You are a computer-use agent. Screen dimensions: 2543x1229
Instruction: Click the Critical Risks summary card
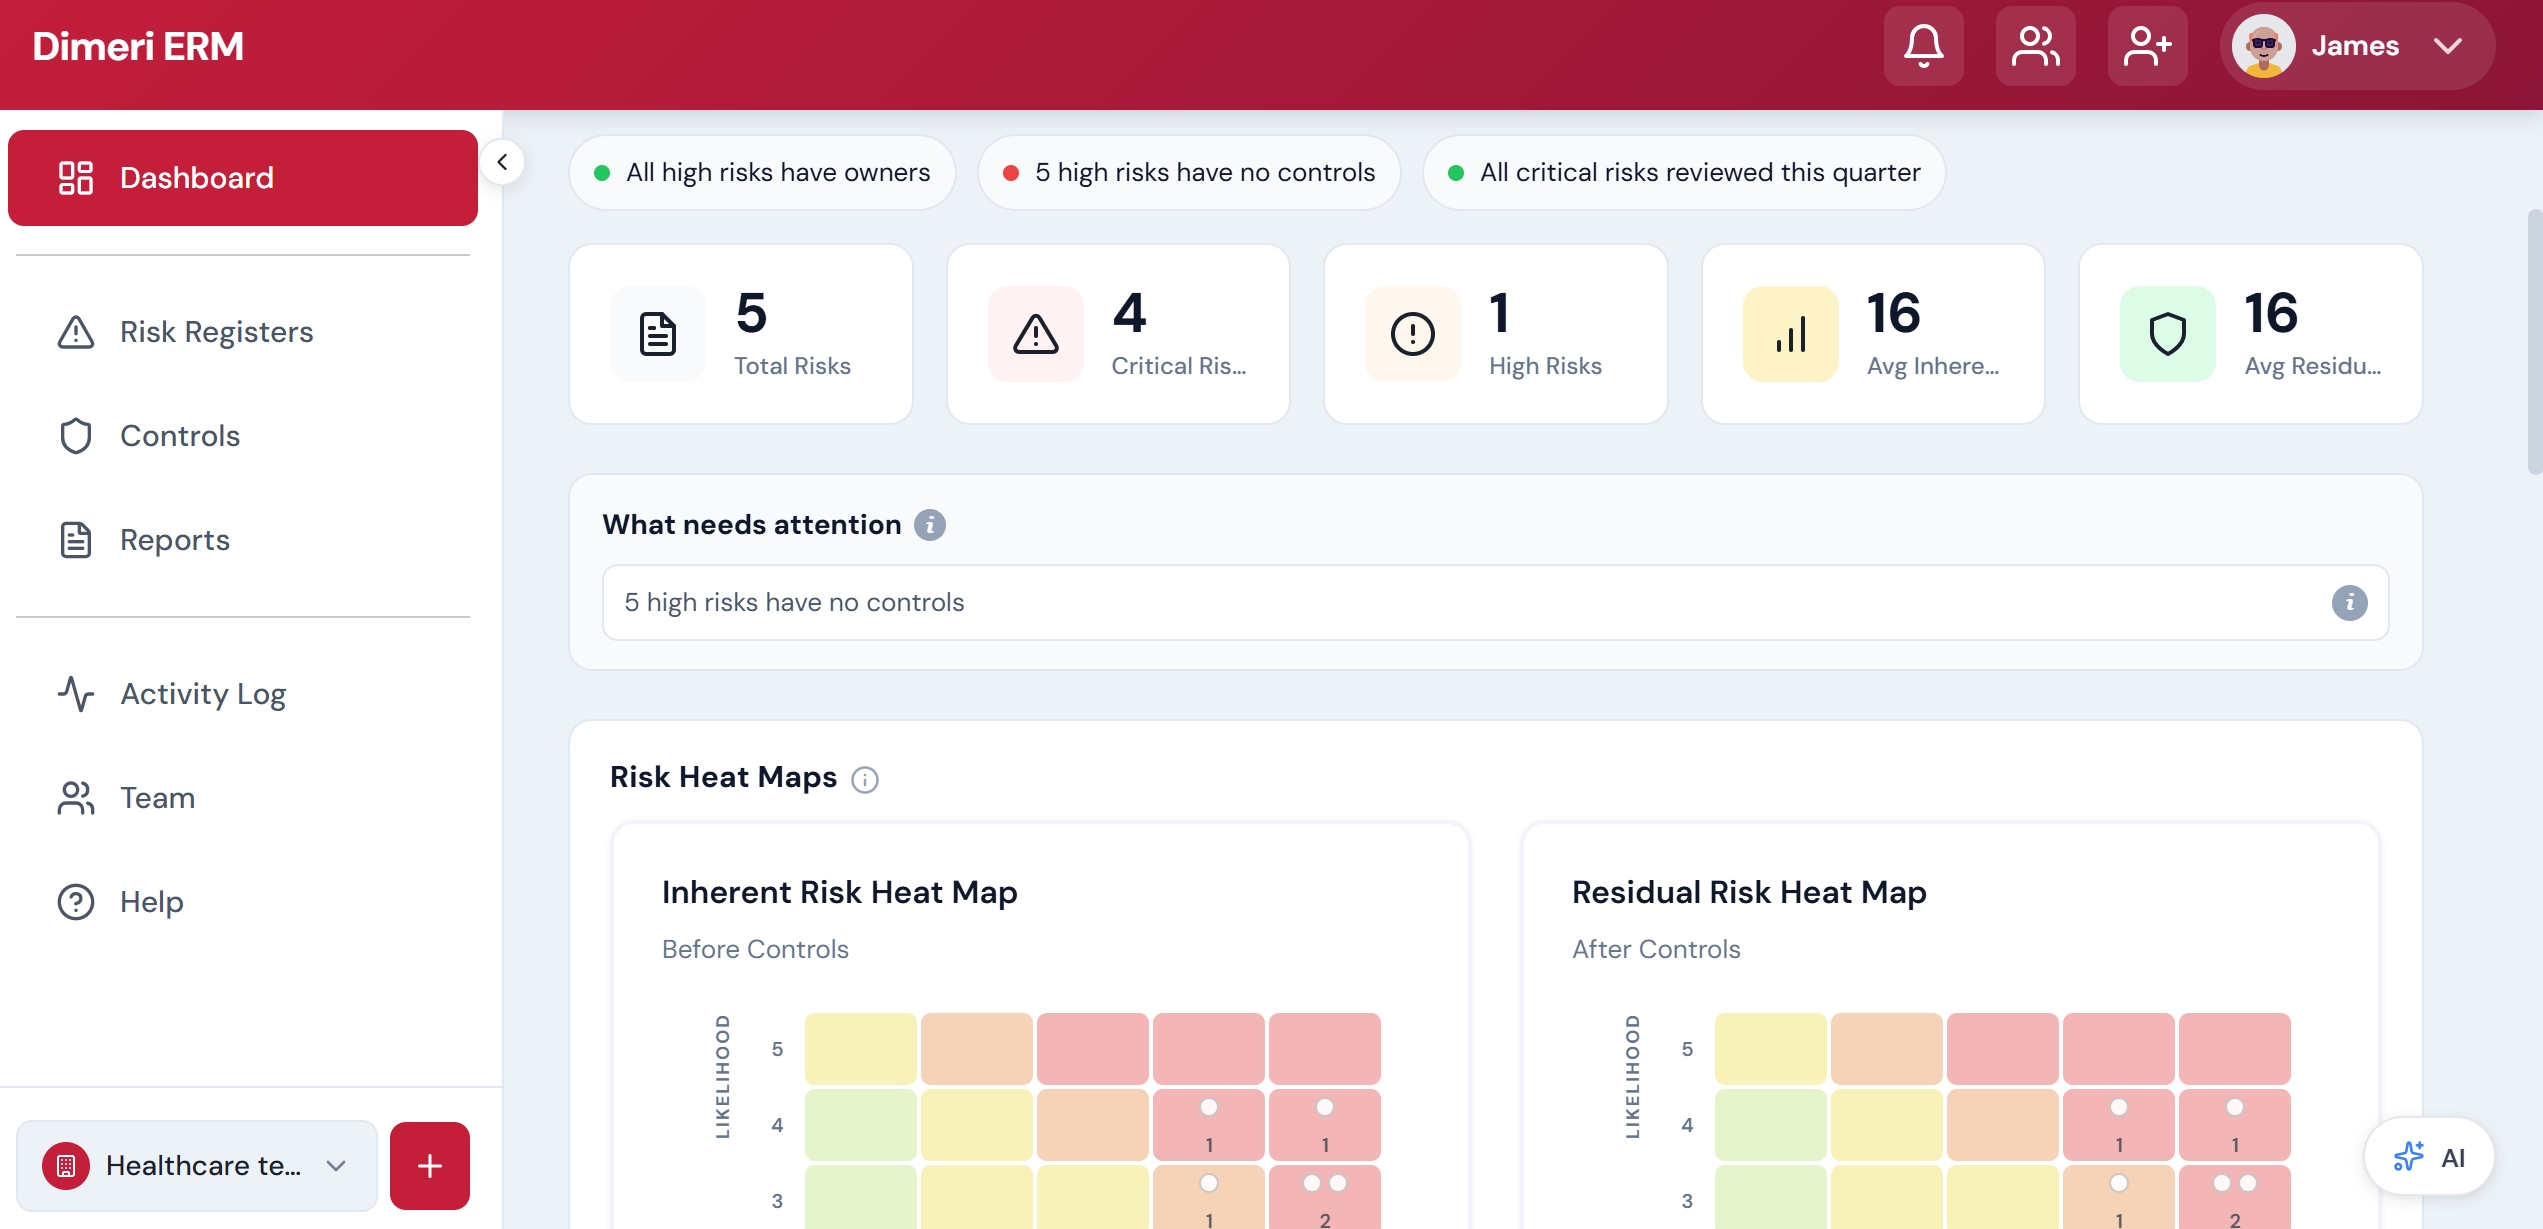pos(1118,334)
